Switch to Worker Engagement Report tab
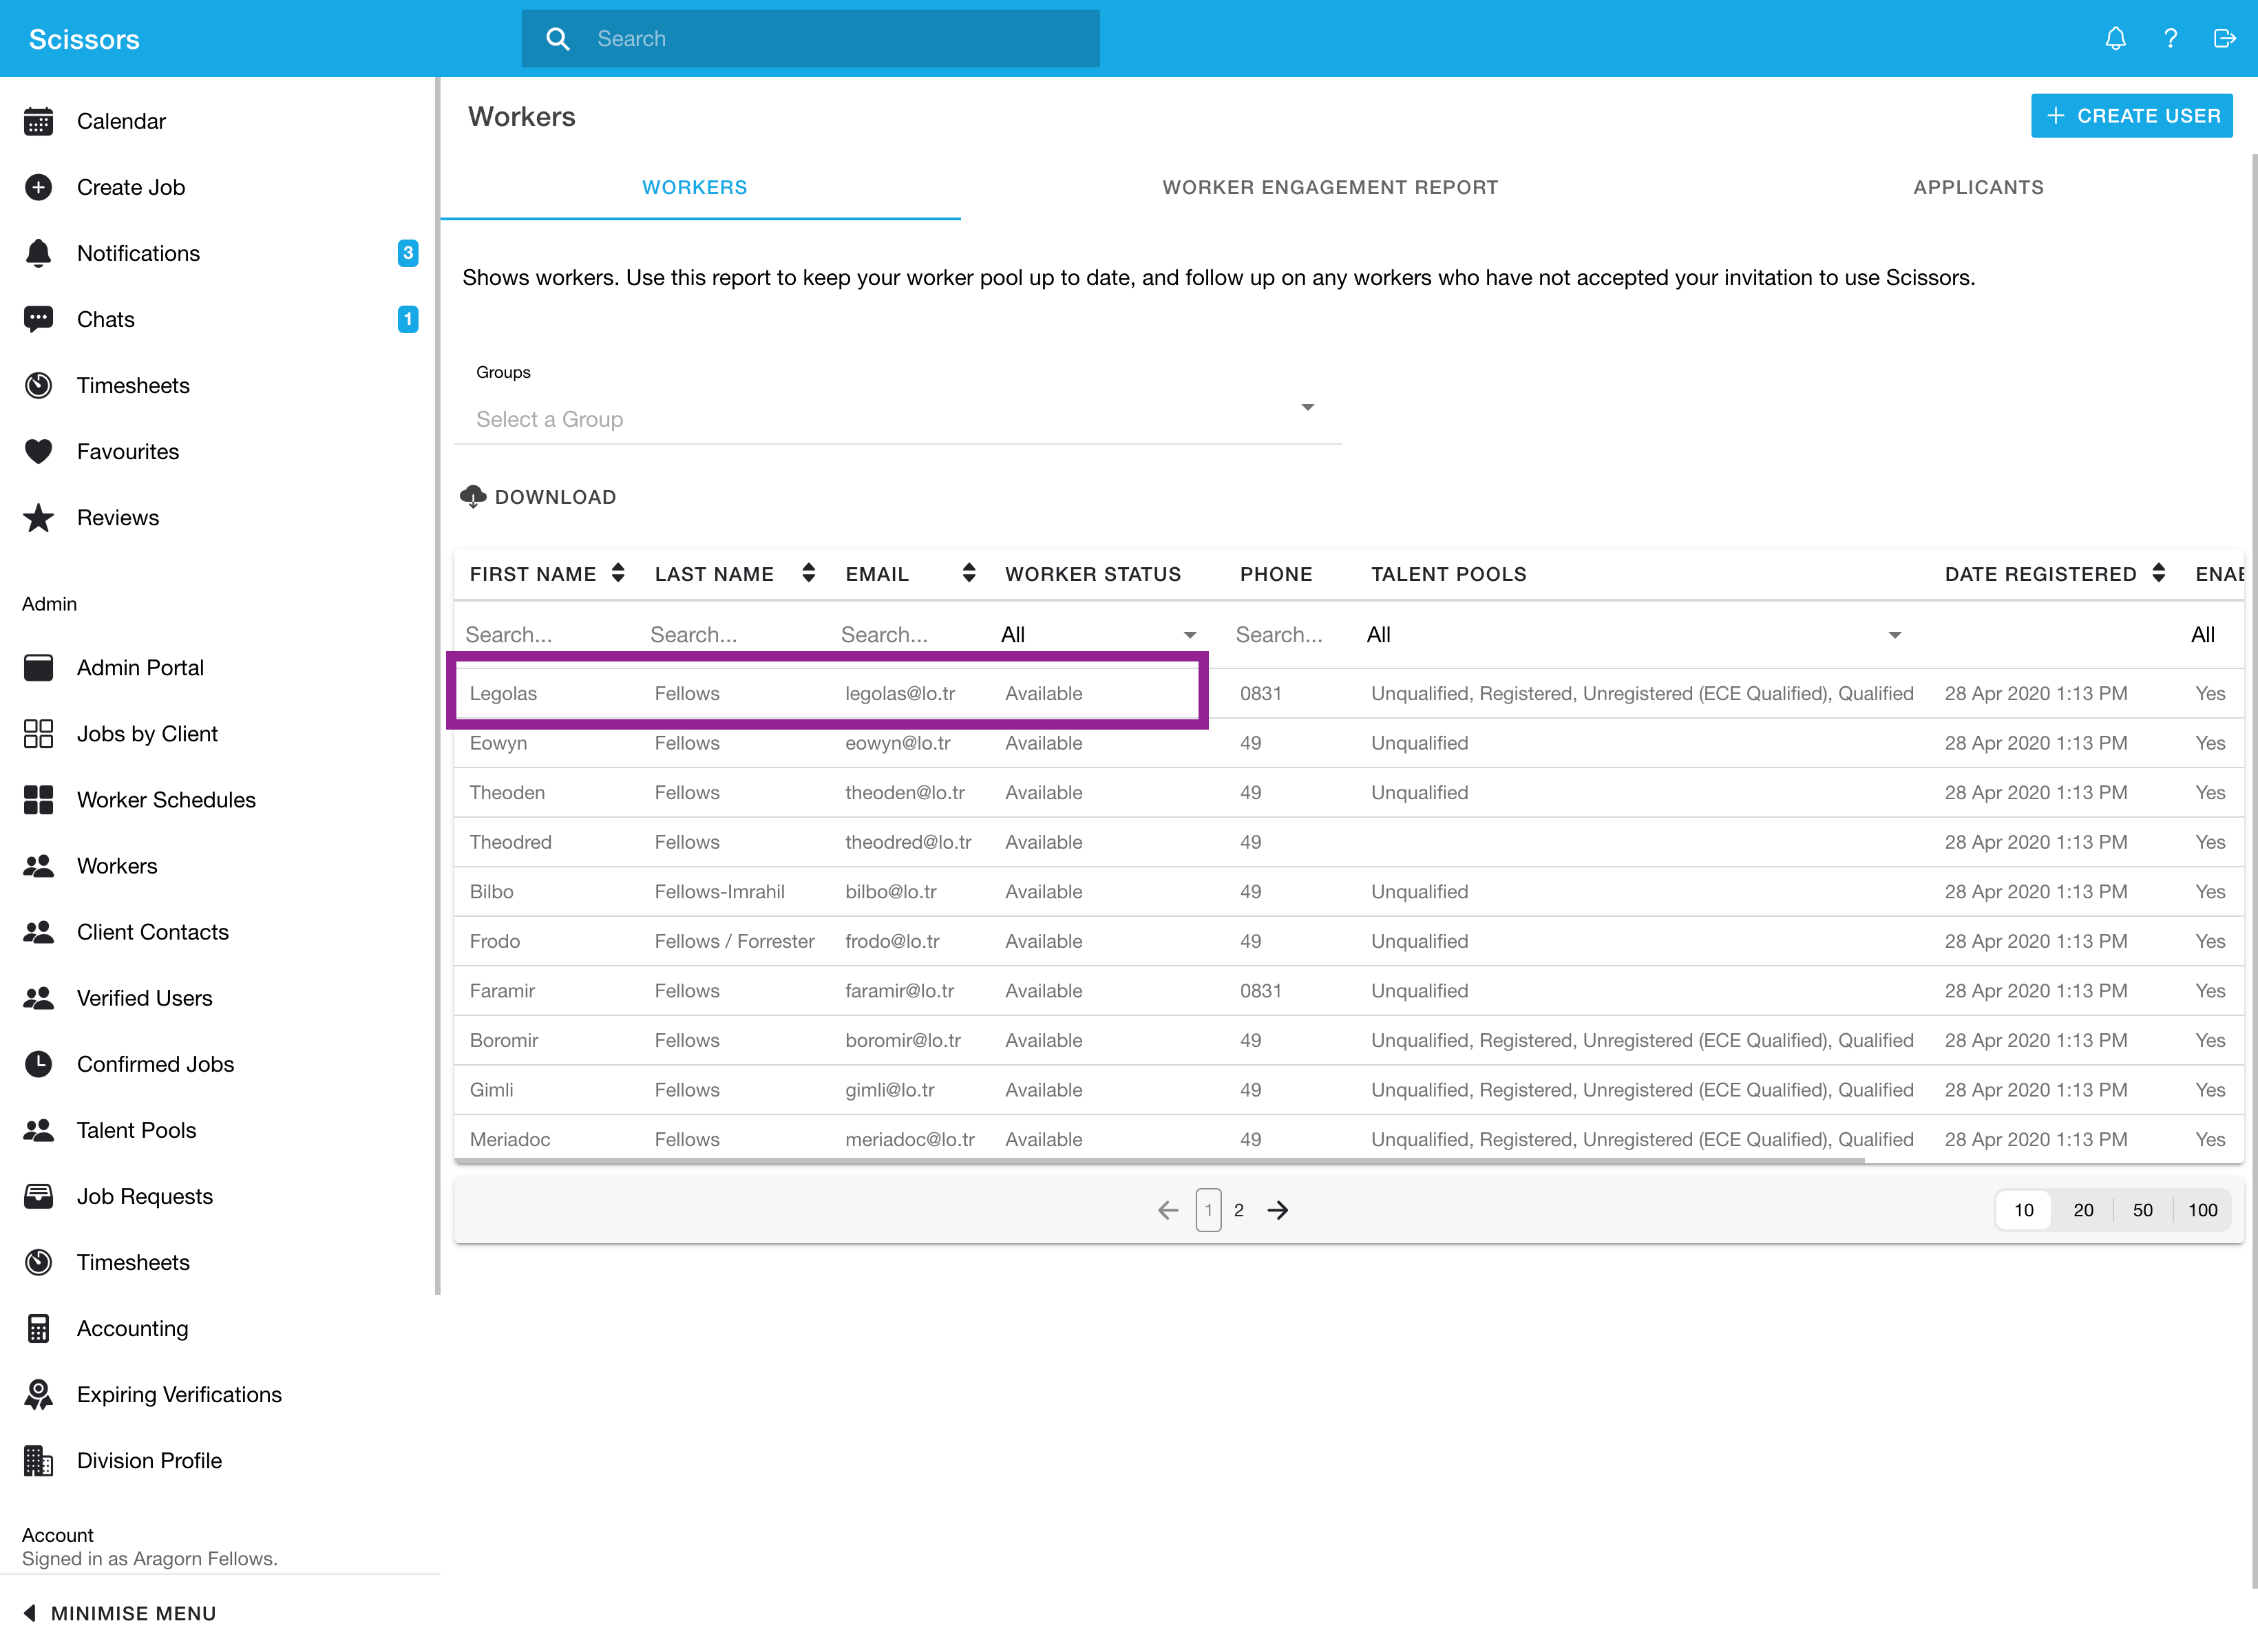The image size is (2258, 1652). [1330, 187]
